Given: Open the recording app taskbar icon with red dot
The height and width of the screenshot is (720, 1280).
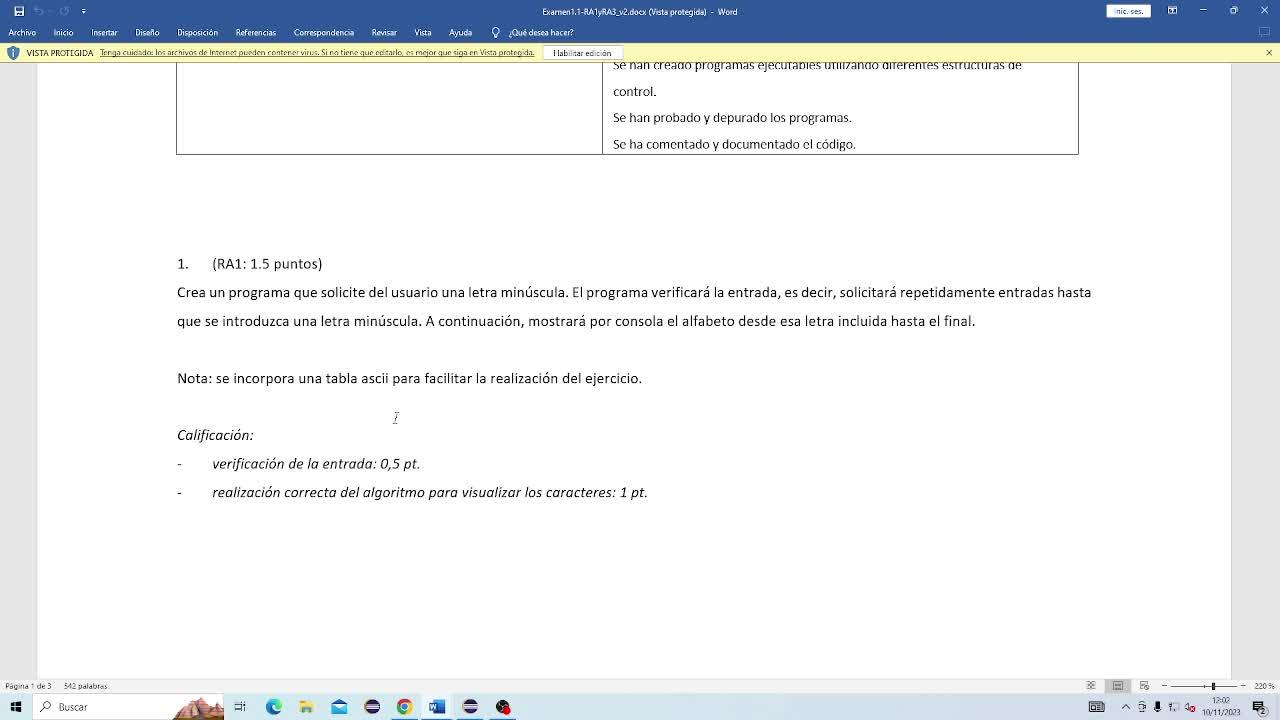Looking at the screenshot, I should coord(503,707).
